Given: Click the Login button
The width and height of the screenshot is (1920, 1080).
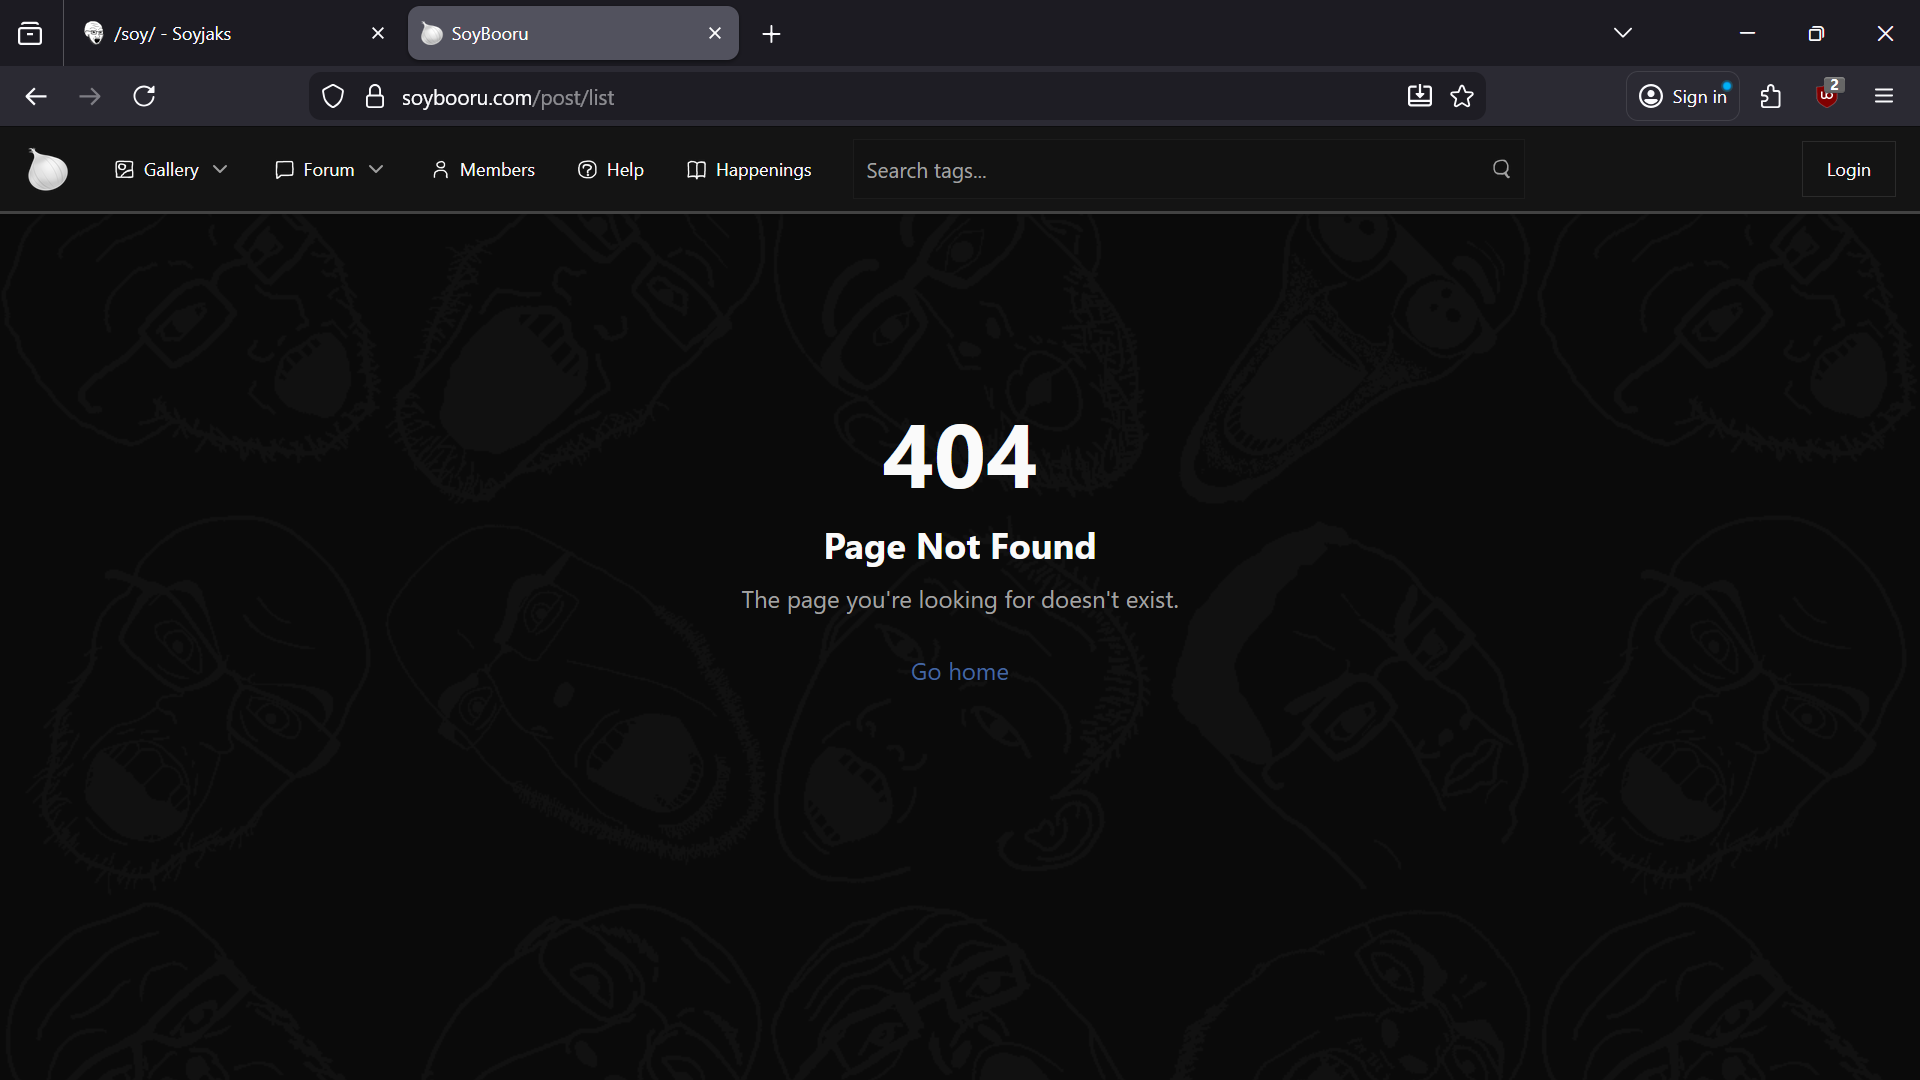Looking at the screenshot, I should click(x=1848, y=170).
